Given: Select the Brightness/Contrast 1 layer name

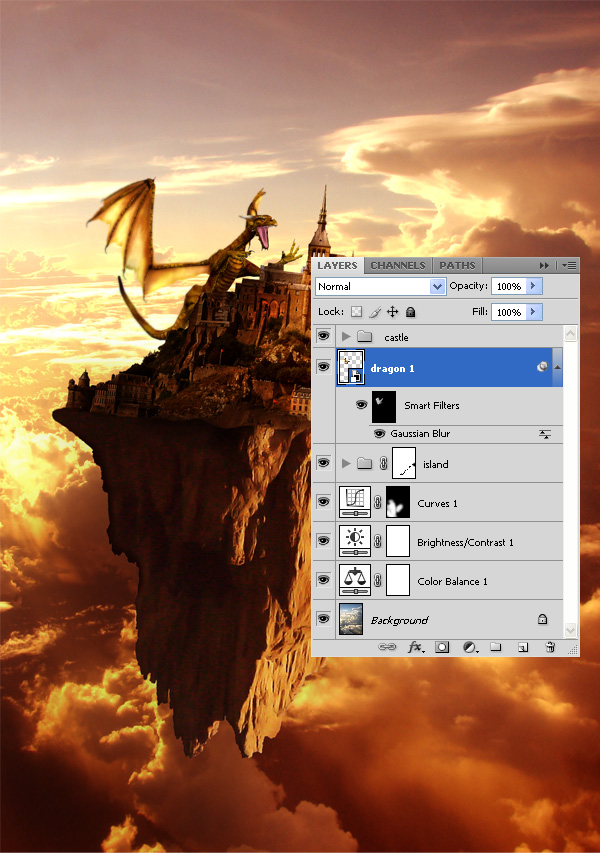Looking at the screenshot, I should 465,542.
